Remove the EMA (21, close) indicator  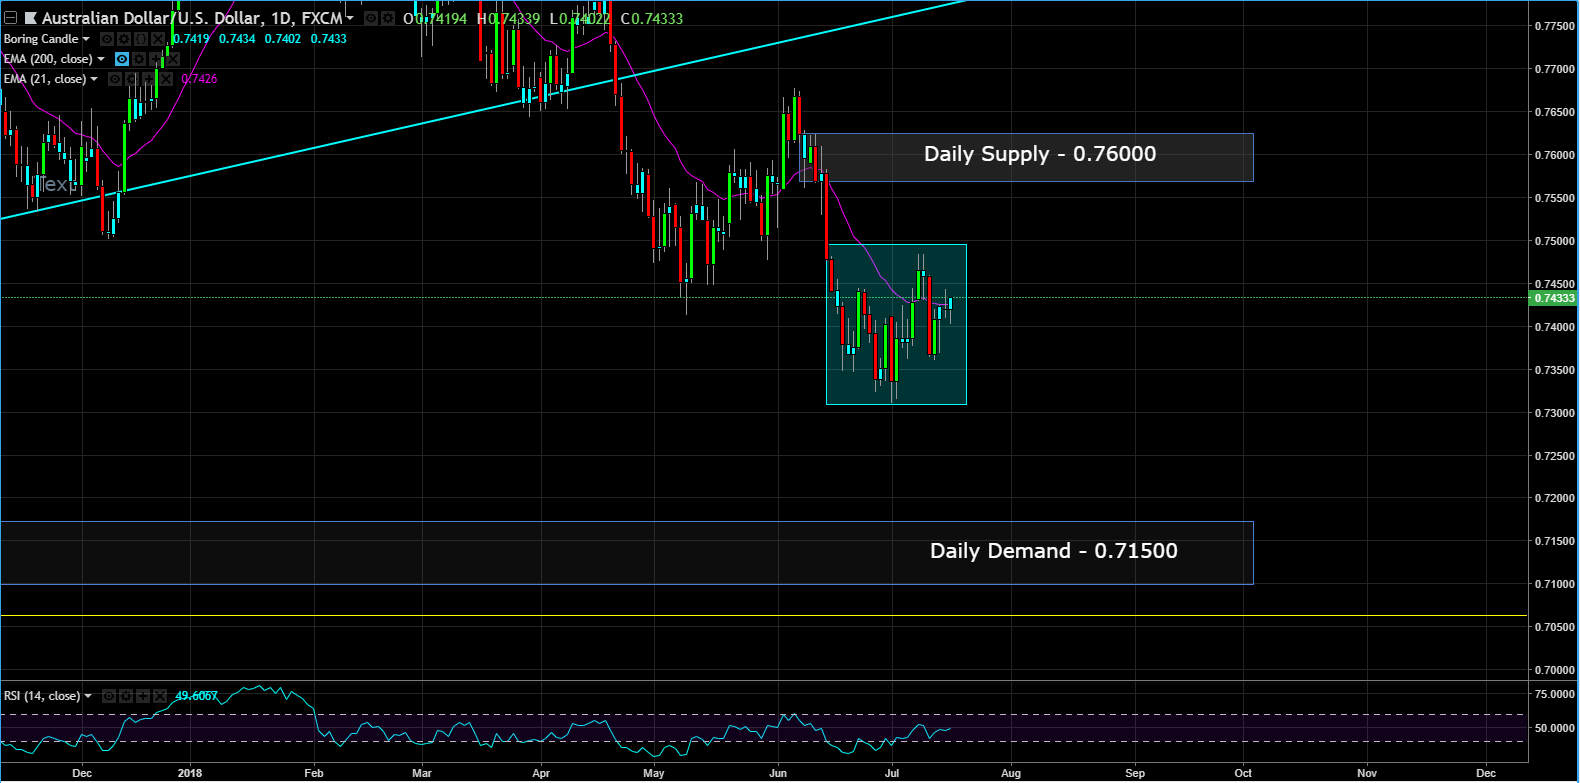[166, 79]
